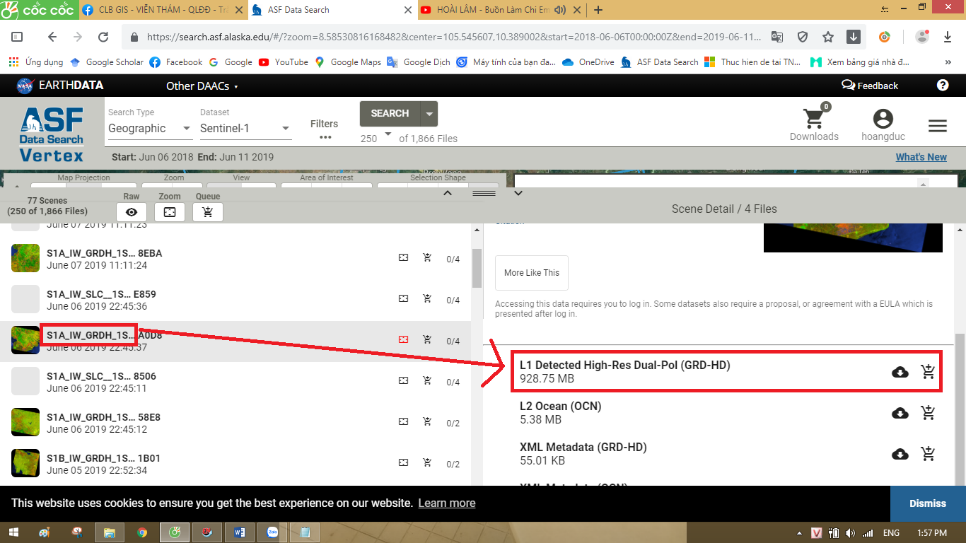Click the SEARCH button
966x543 pixels.
coord(390,113)
